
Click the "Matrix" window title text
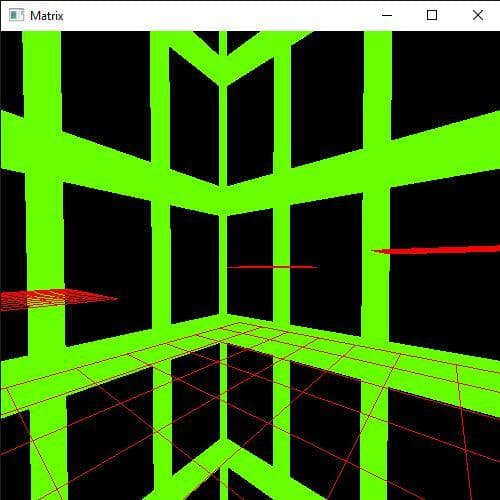click(x=46, y=16)
